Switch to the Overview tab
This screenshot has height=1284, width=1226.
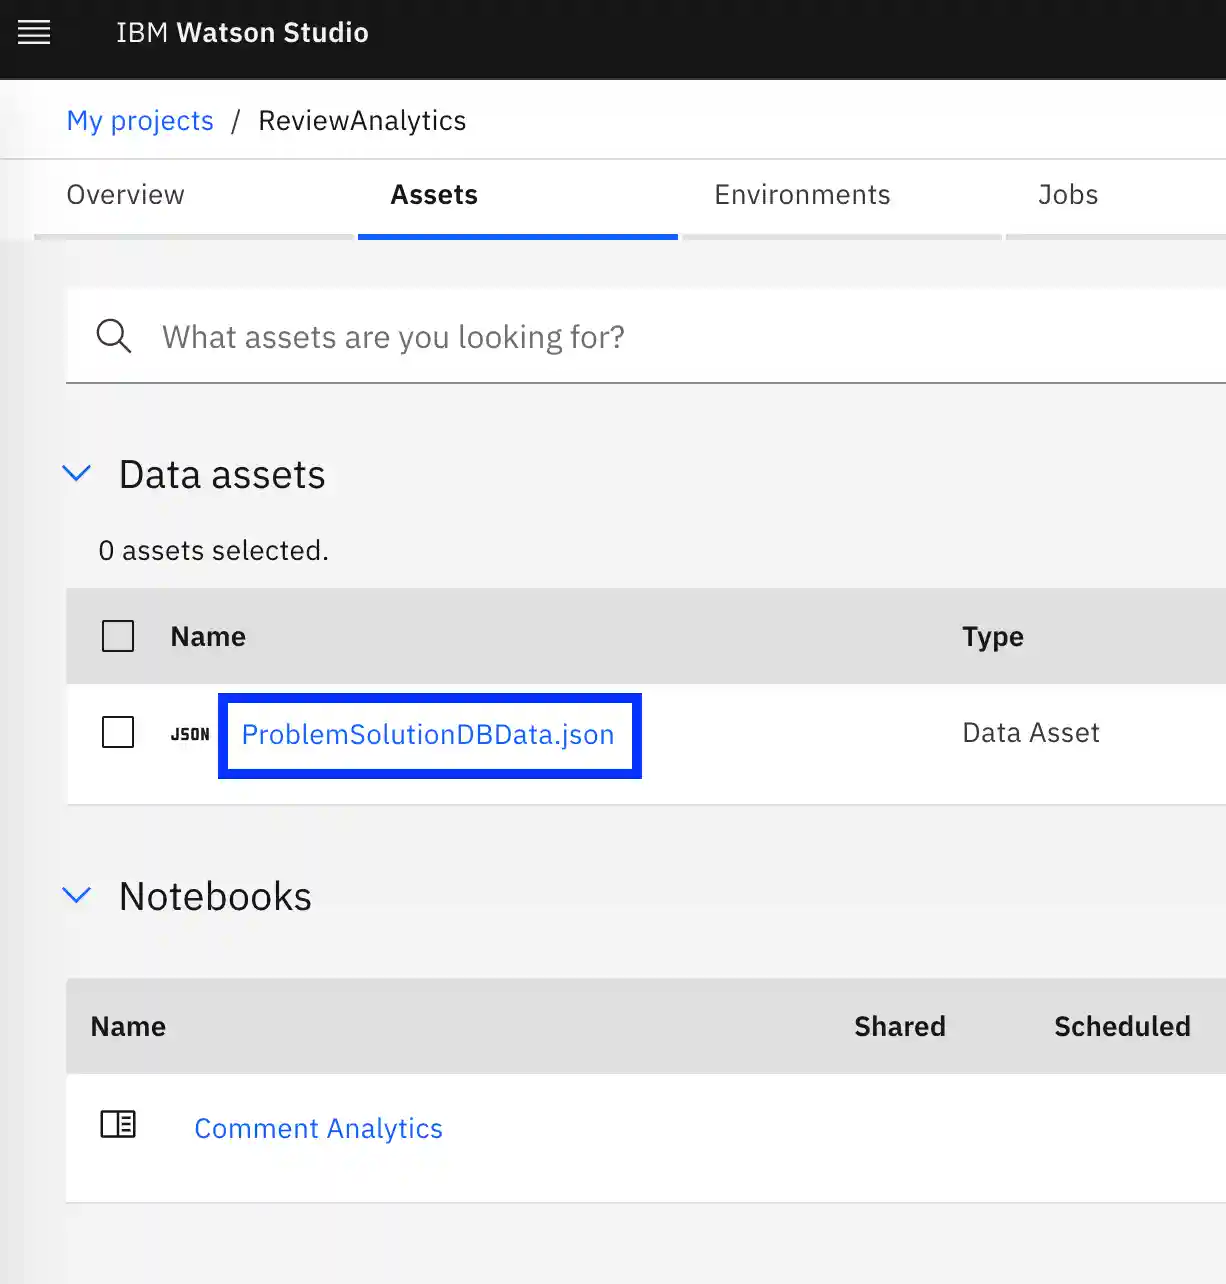126,195
